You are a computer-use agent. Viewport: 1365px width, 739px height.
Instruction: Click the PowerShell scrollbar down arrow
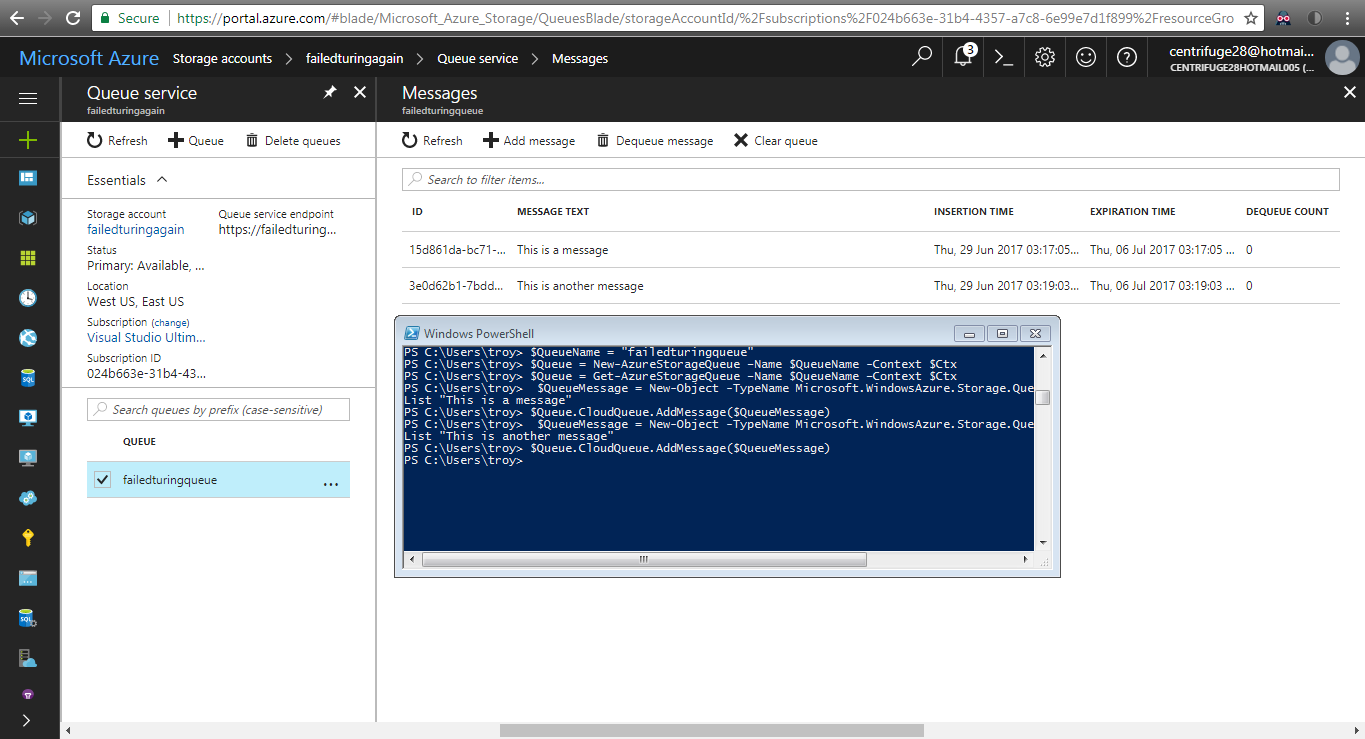1043,543
